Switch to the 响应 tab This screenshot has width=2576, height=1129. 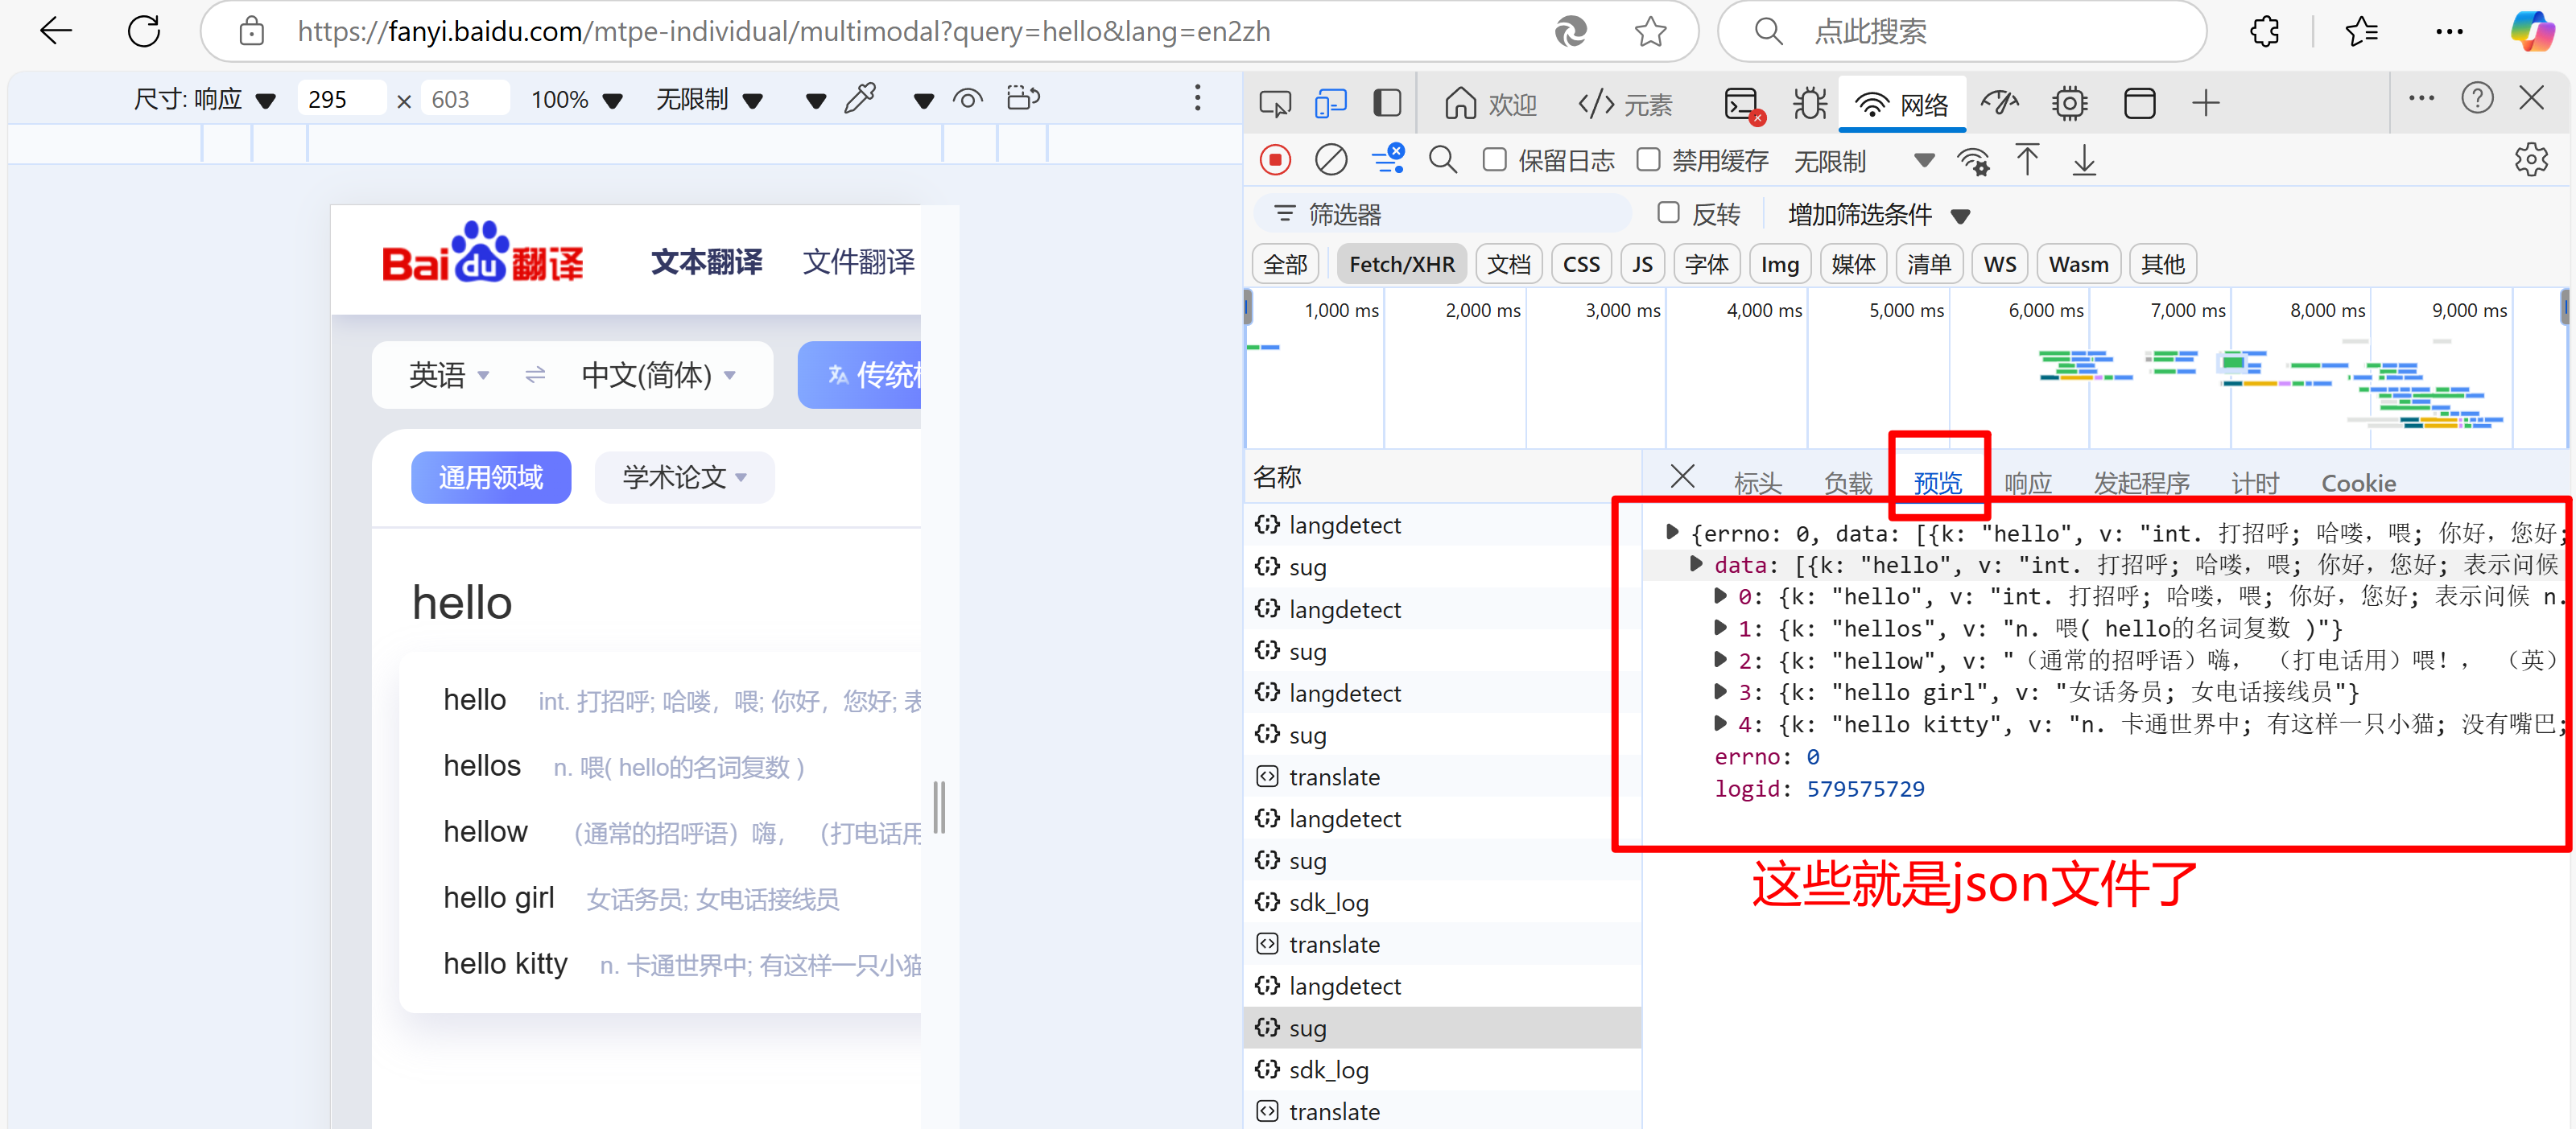pyautogui.click(x=2028, y=483)
